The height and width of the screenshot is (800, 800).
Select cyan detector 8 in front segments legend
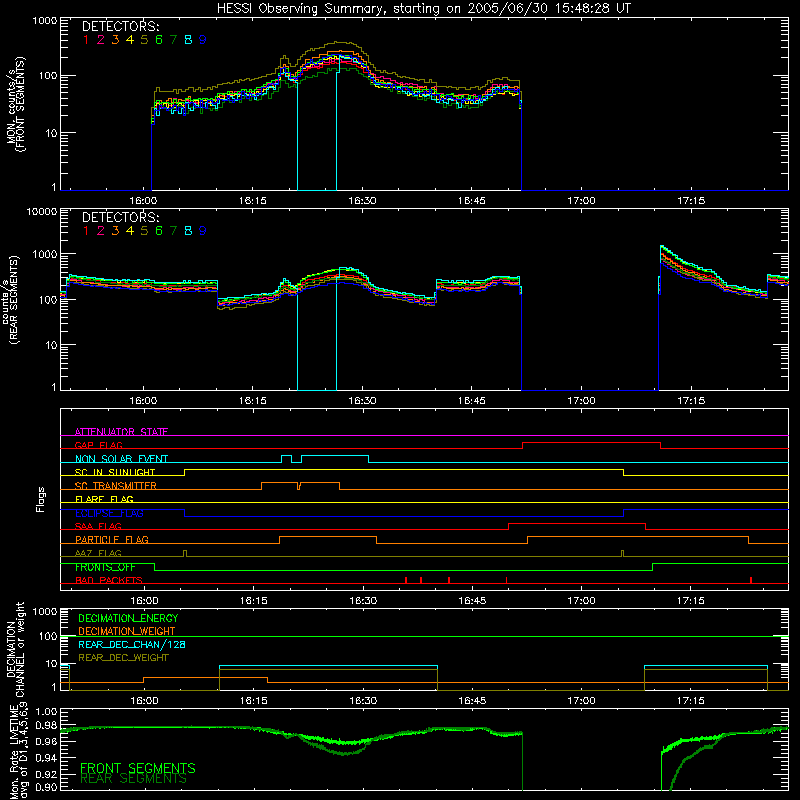click(x=188, y=40)
